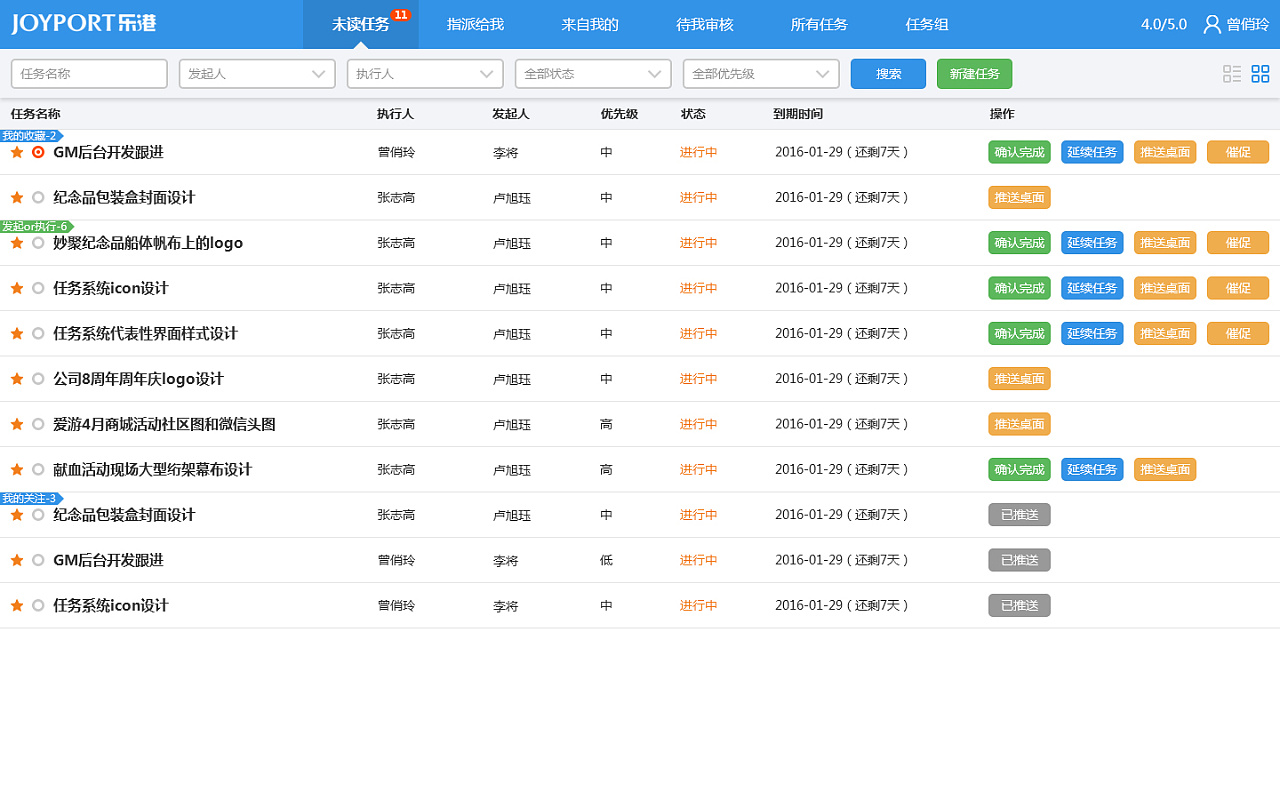1280x800 pixels.
Task: Select radio circle for 献血活动现场大型绗架幕布设计
Action: (x=38, y=469)
